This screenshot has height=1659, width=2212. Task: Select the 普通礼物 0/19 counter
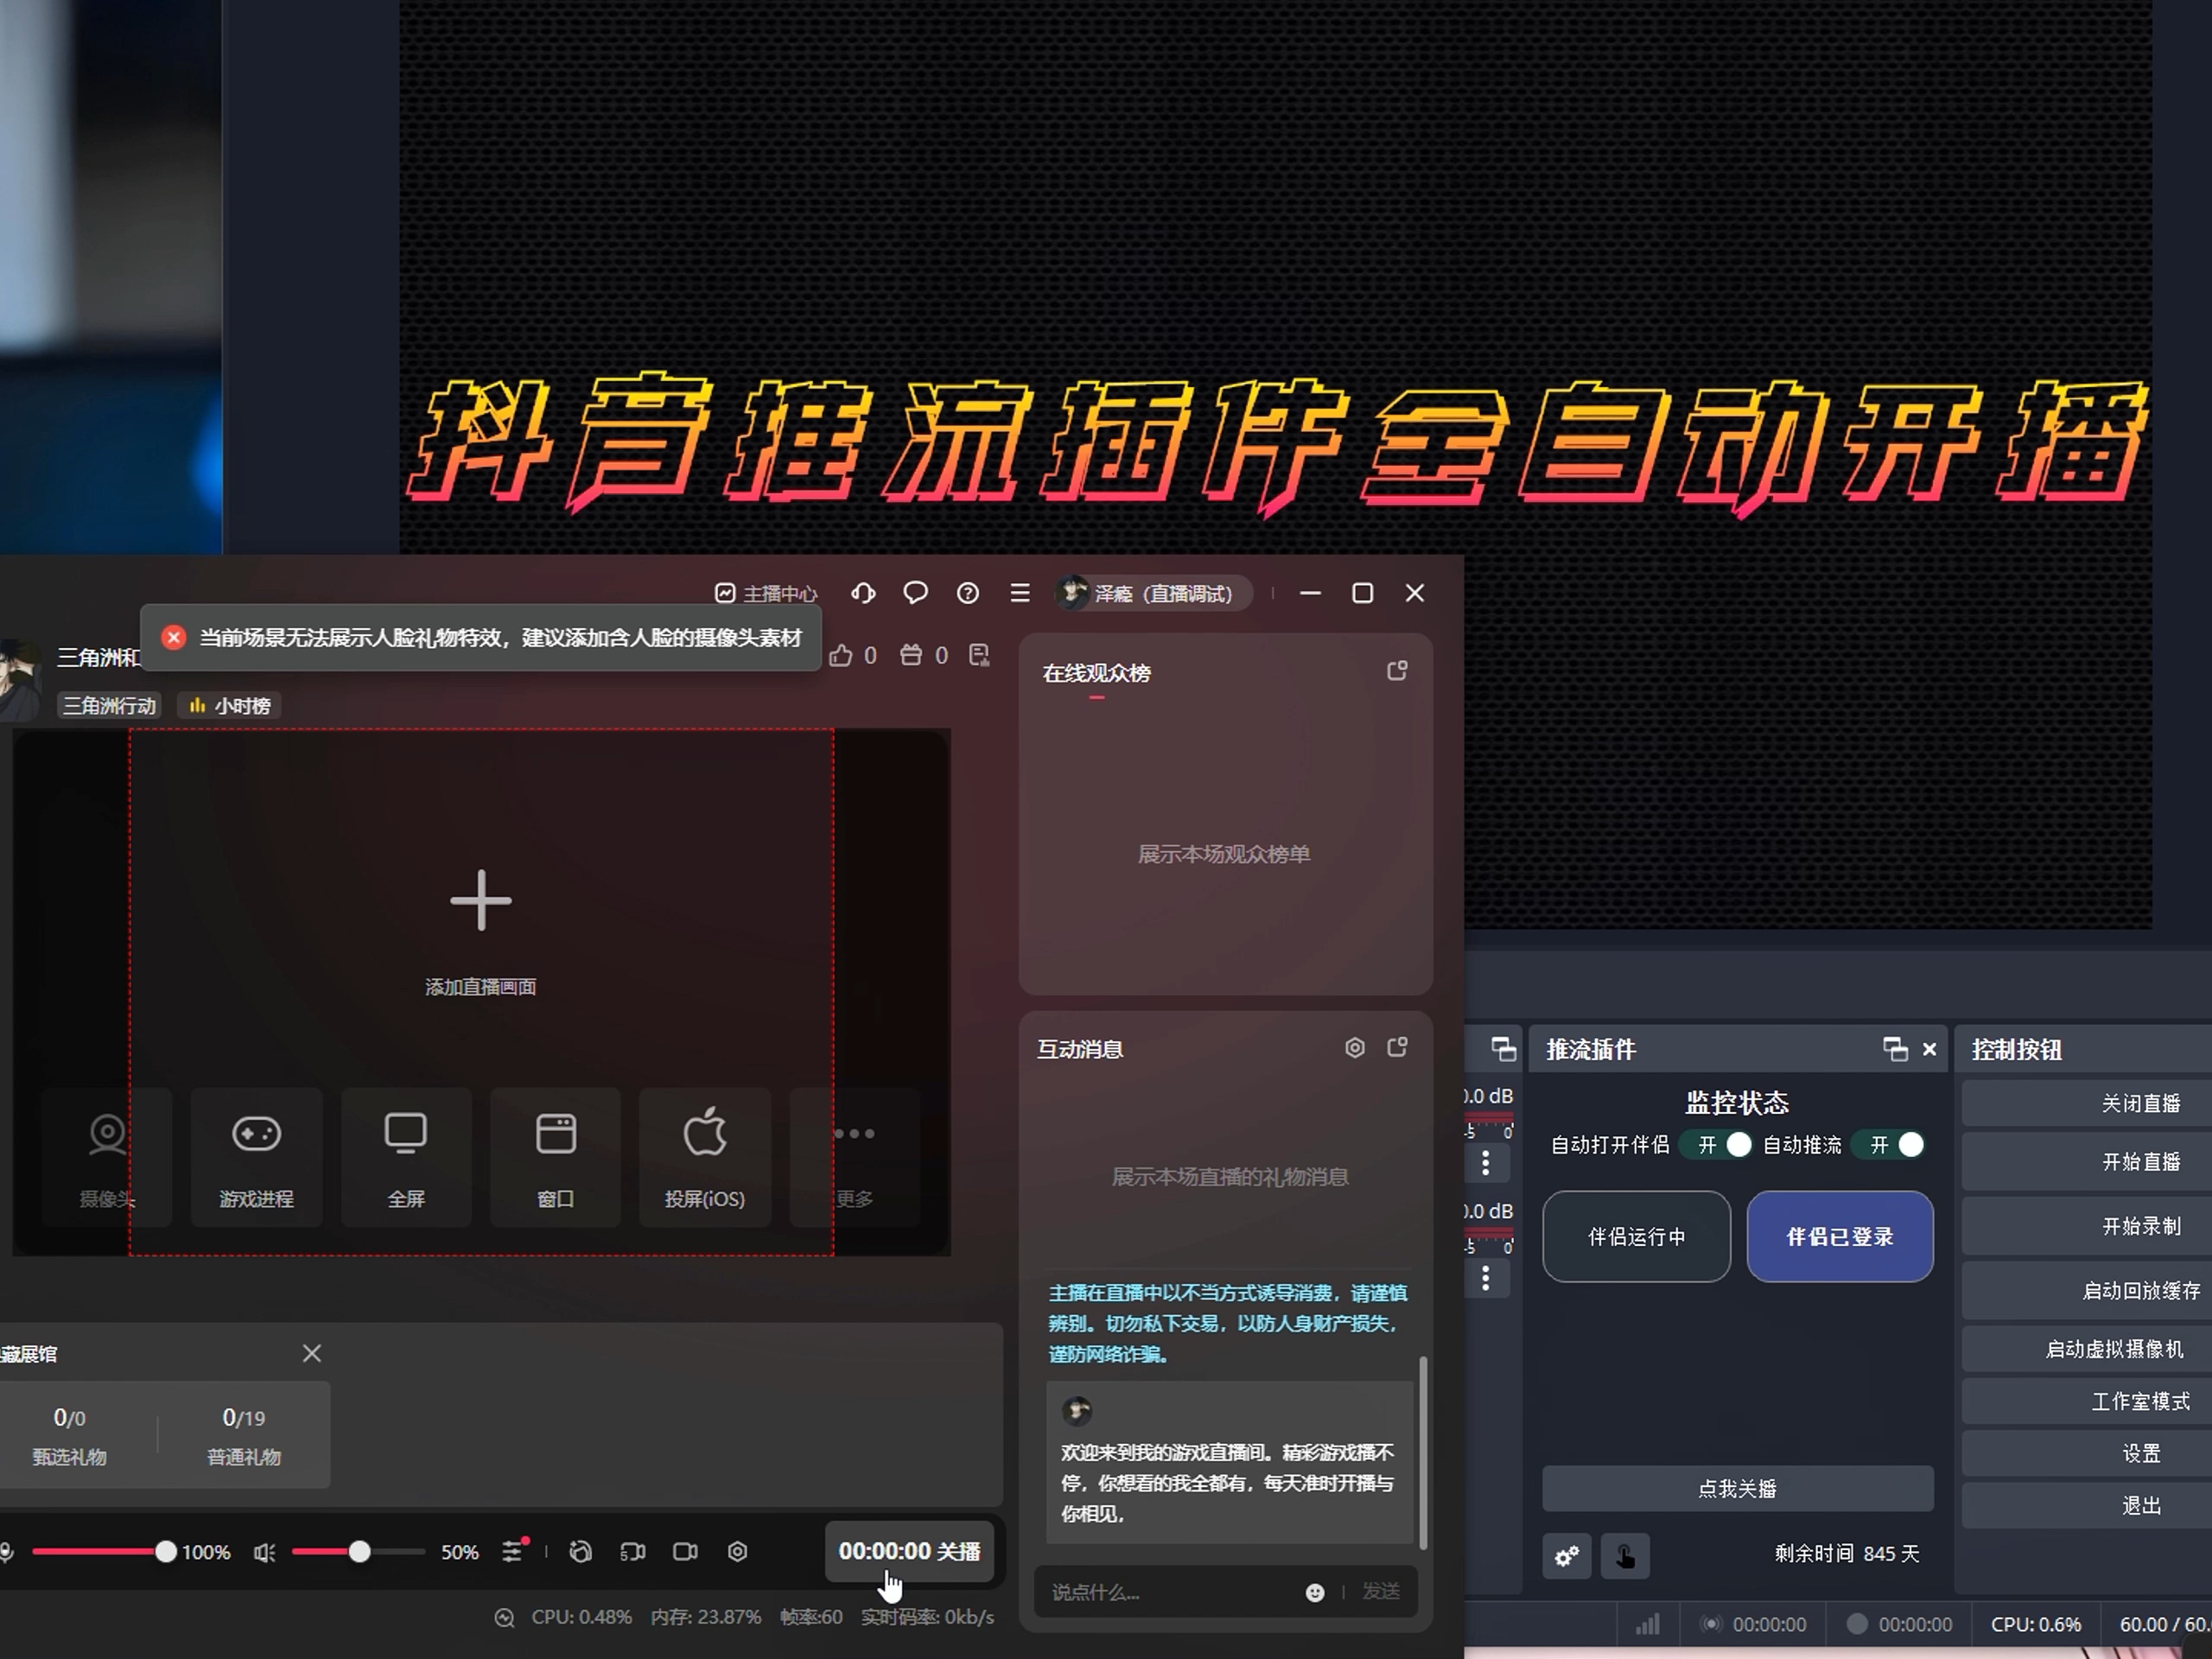(244, 1435)
